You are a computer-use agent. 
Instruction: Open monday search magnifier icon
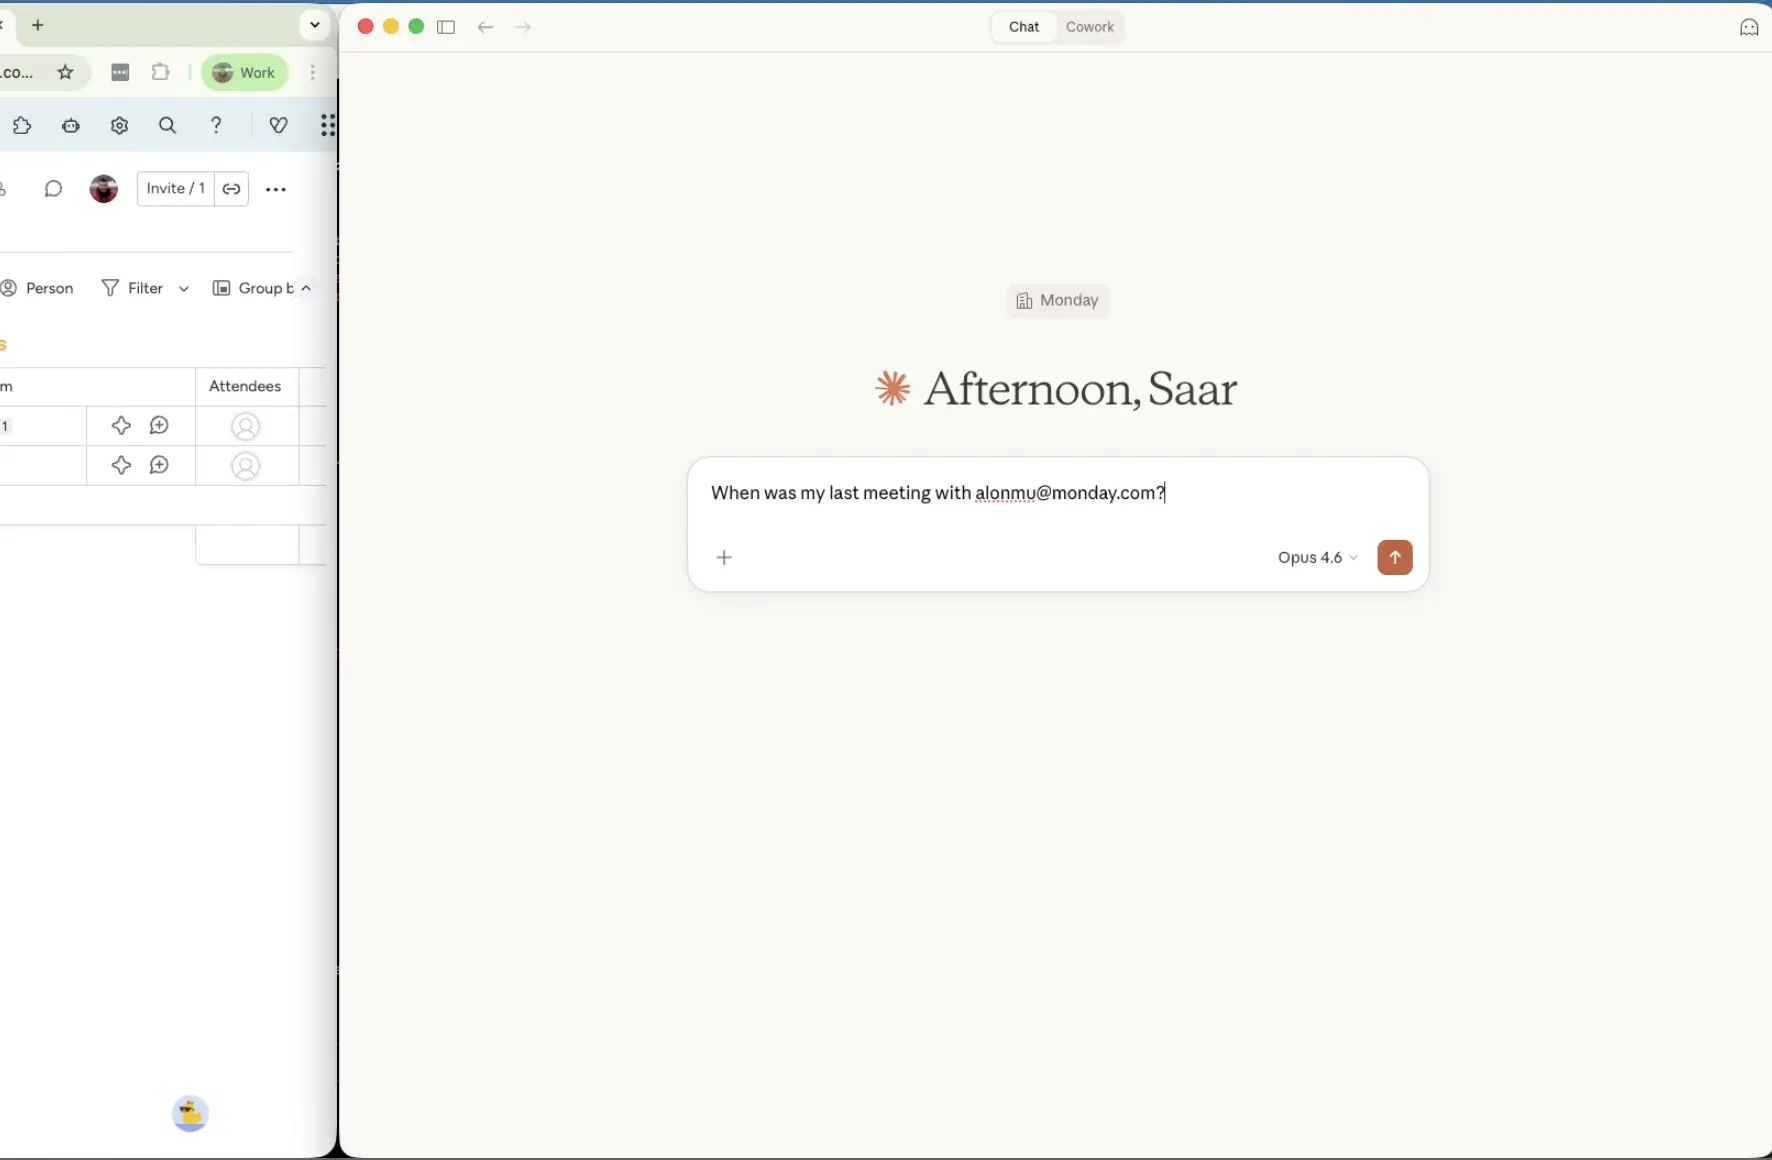tap(167, 125)
